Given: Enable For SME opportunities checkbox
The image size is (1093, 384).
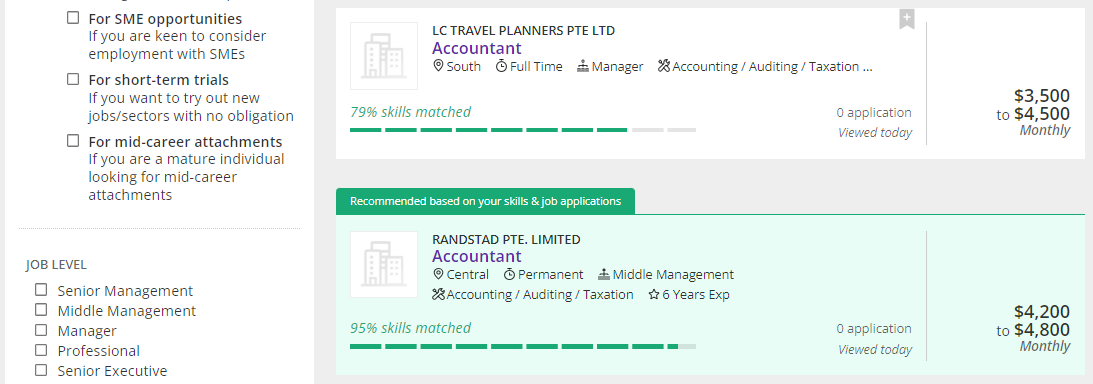Looking at the screenshot, I should coord(73,18).
